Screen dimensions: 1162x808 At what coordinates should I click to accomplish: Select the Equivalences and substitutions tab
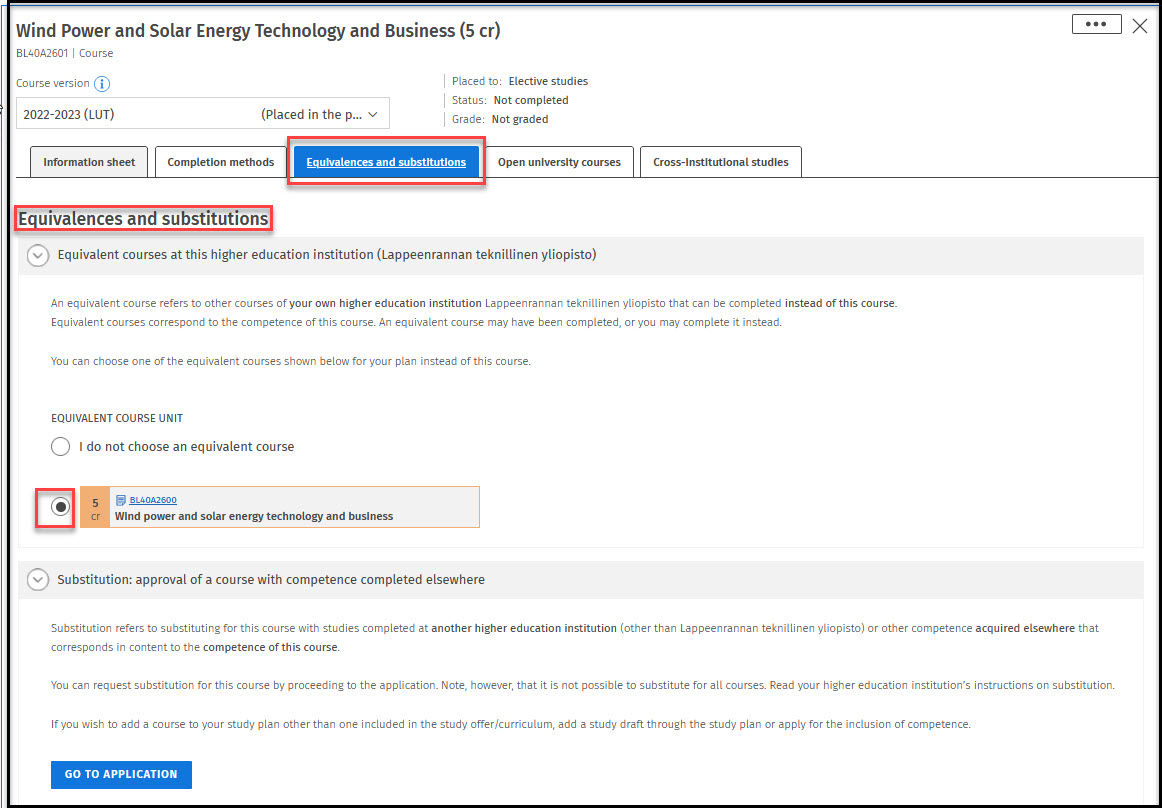coord(386,162)
